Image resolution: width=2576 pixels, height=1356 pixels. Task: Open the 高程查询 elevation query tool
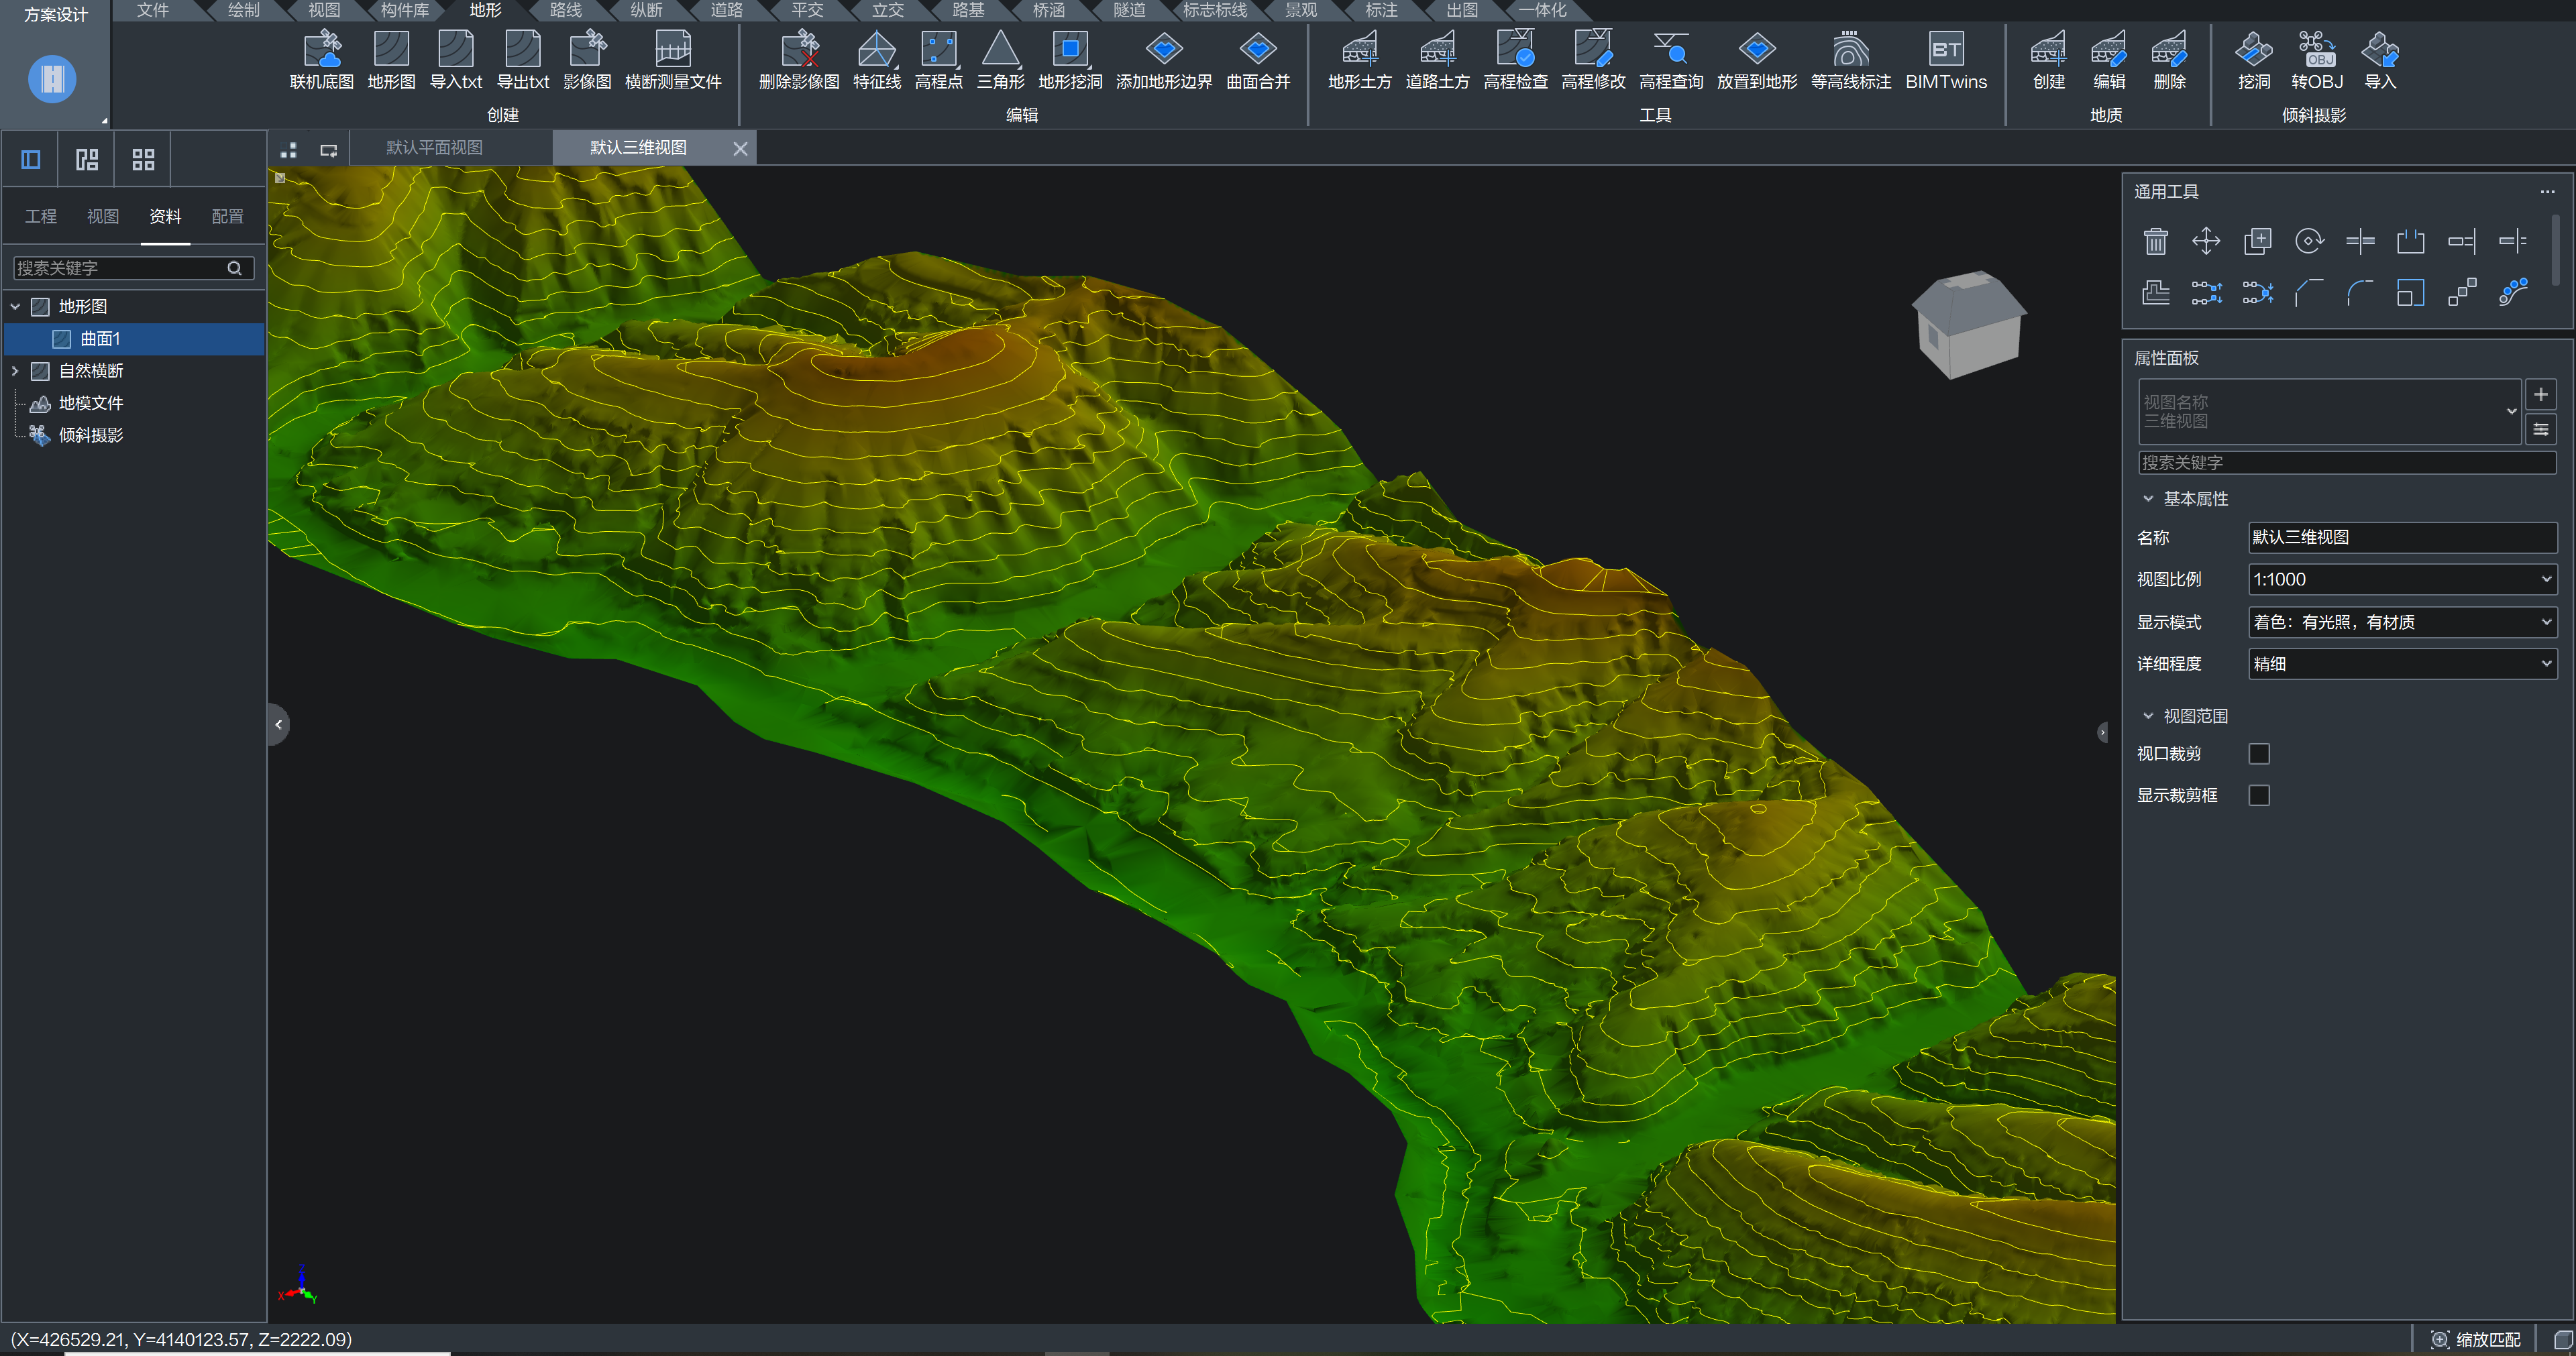point(1670,49)
